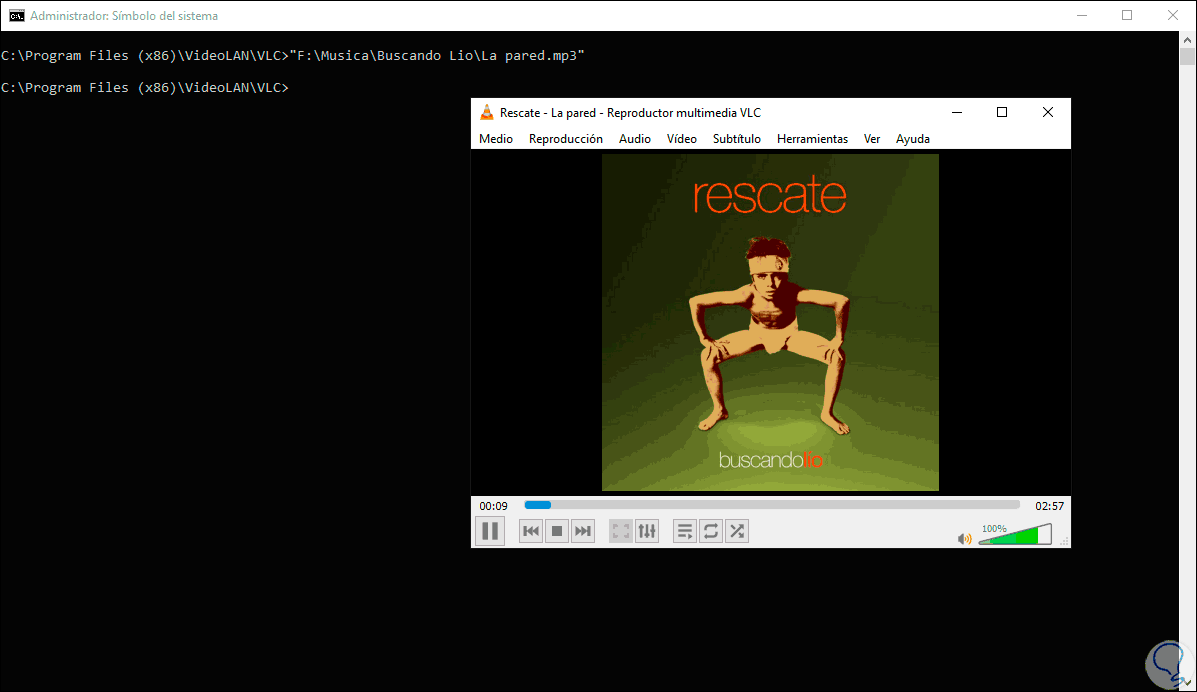Maximize the Símbolo del sistema window
Screen dimensions: 1197x692
1127,15
